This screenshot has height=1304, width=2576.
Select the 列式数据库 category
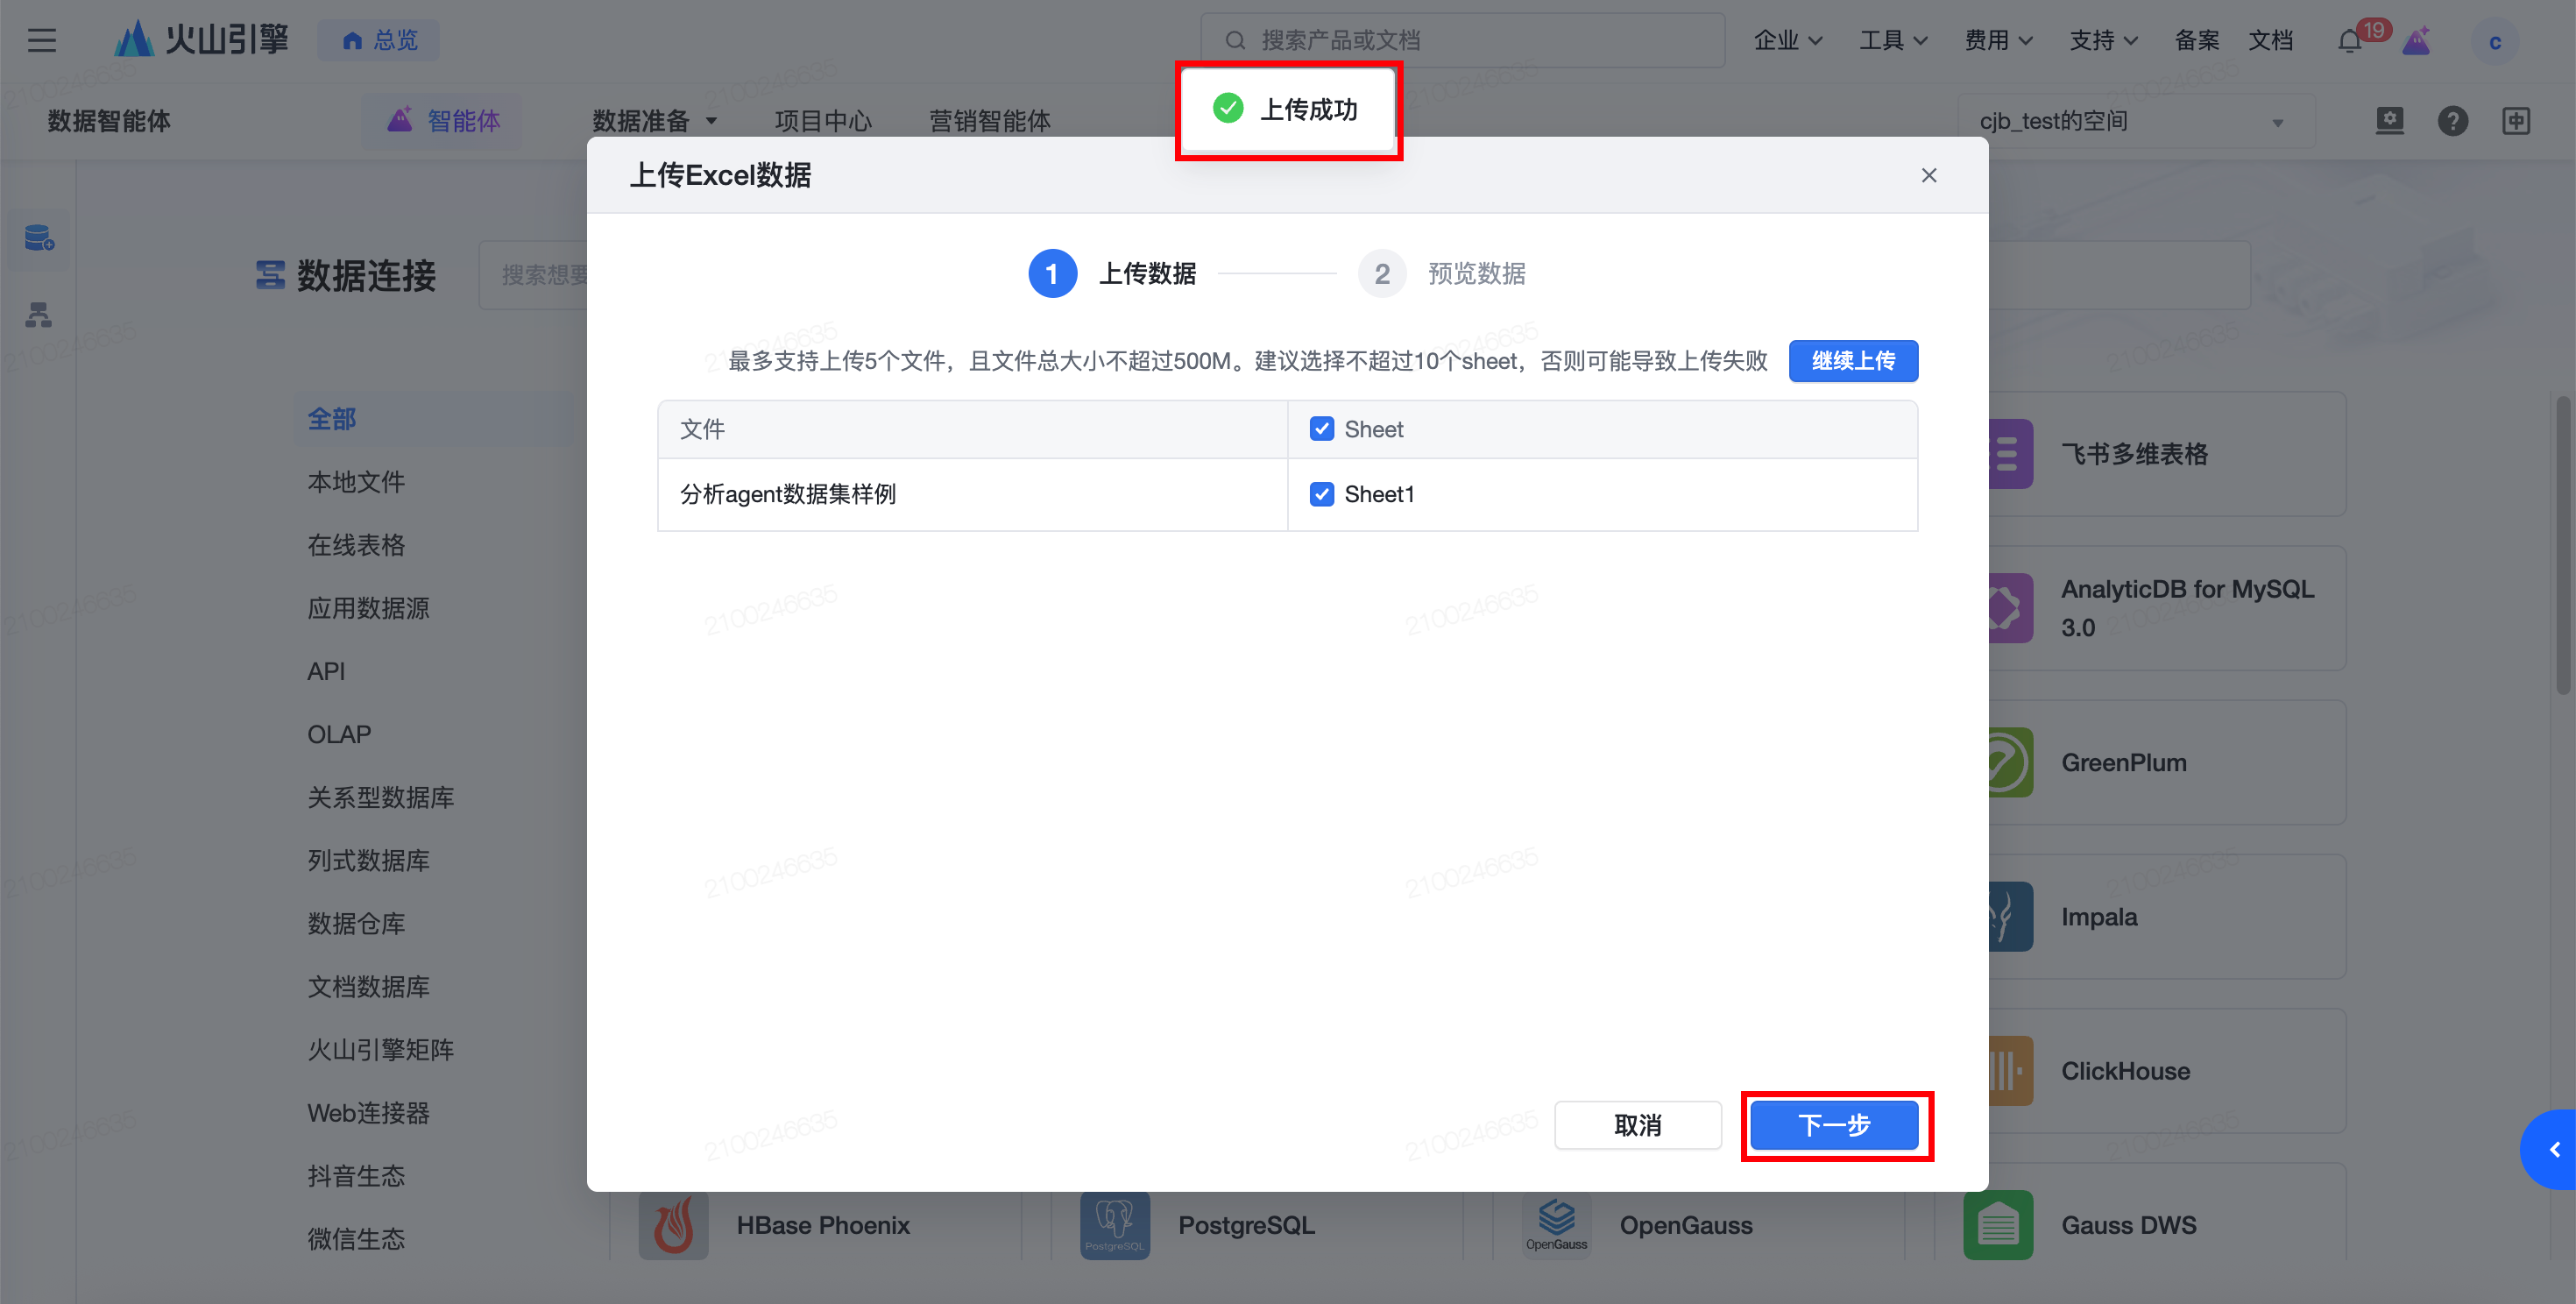click(368, 860)
